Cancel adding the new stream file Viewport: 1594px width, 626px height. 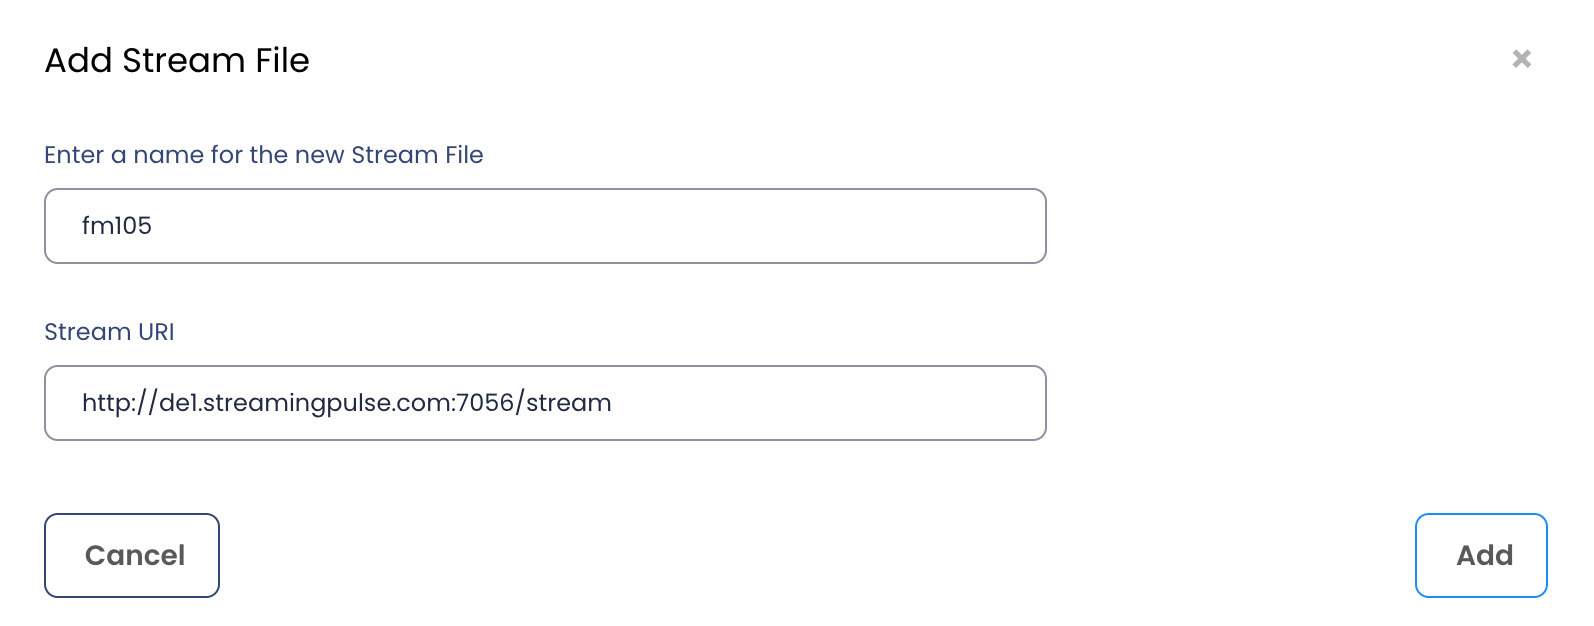pyautogui.click(x=132, y=555)
